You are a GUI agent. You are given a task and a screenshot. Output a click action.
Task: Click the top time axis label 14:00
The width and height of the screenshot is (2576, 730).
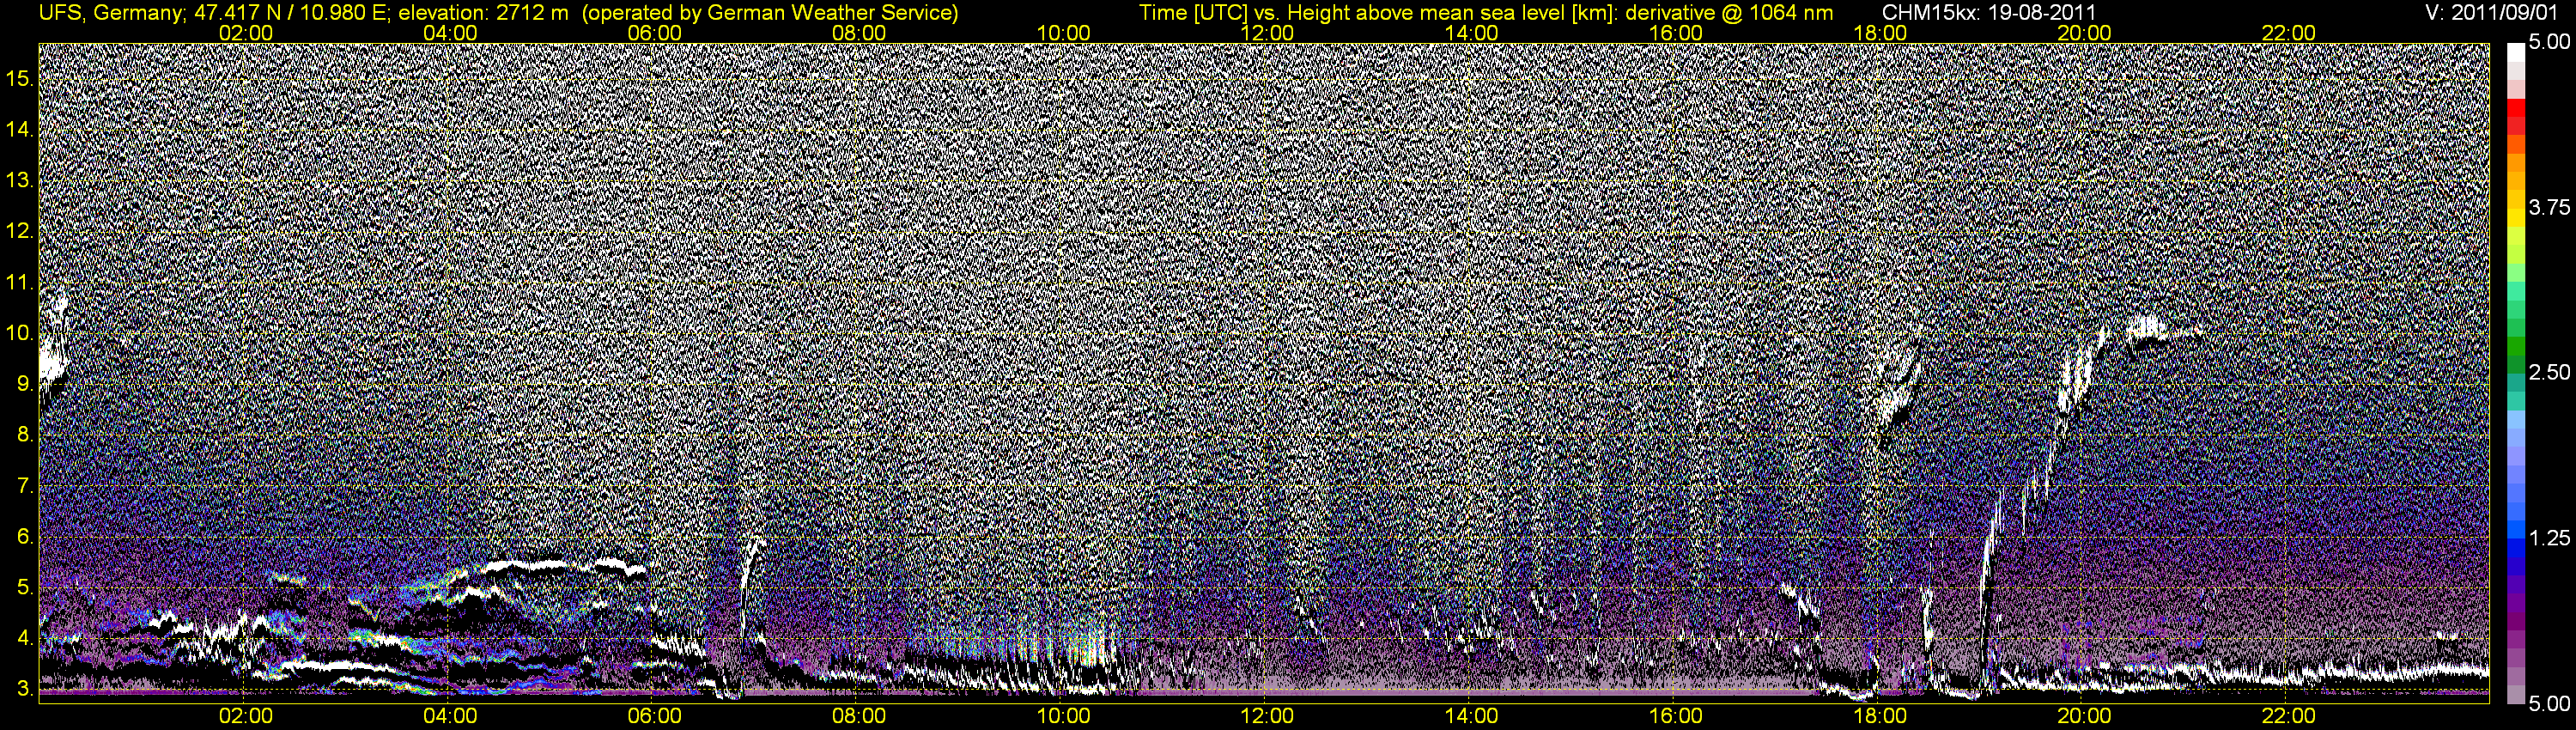1472,33
